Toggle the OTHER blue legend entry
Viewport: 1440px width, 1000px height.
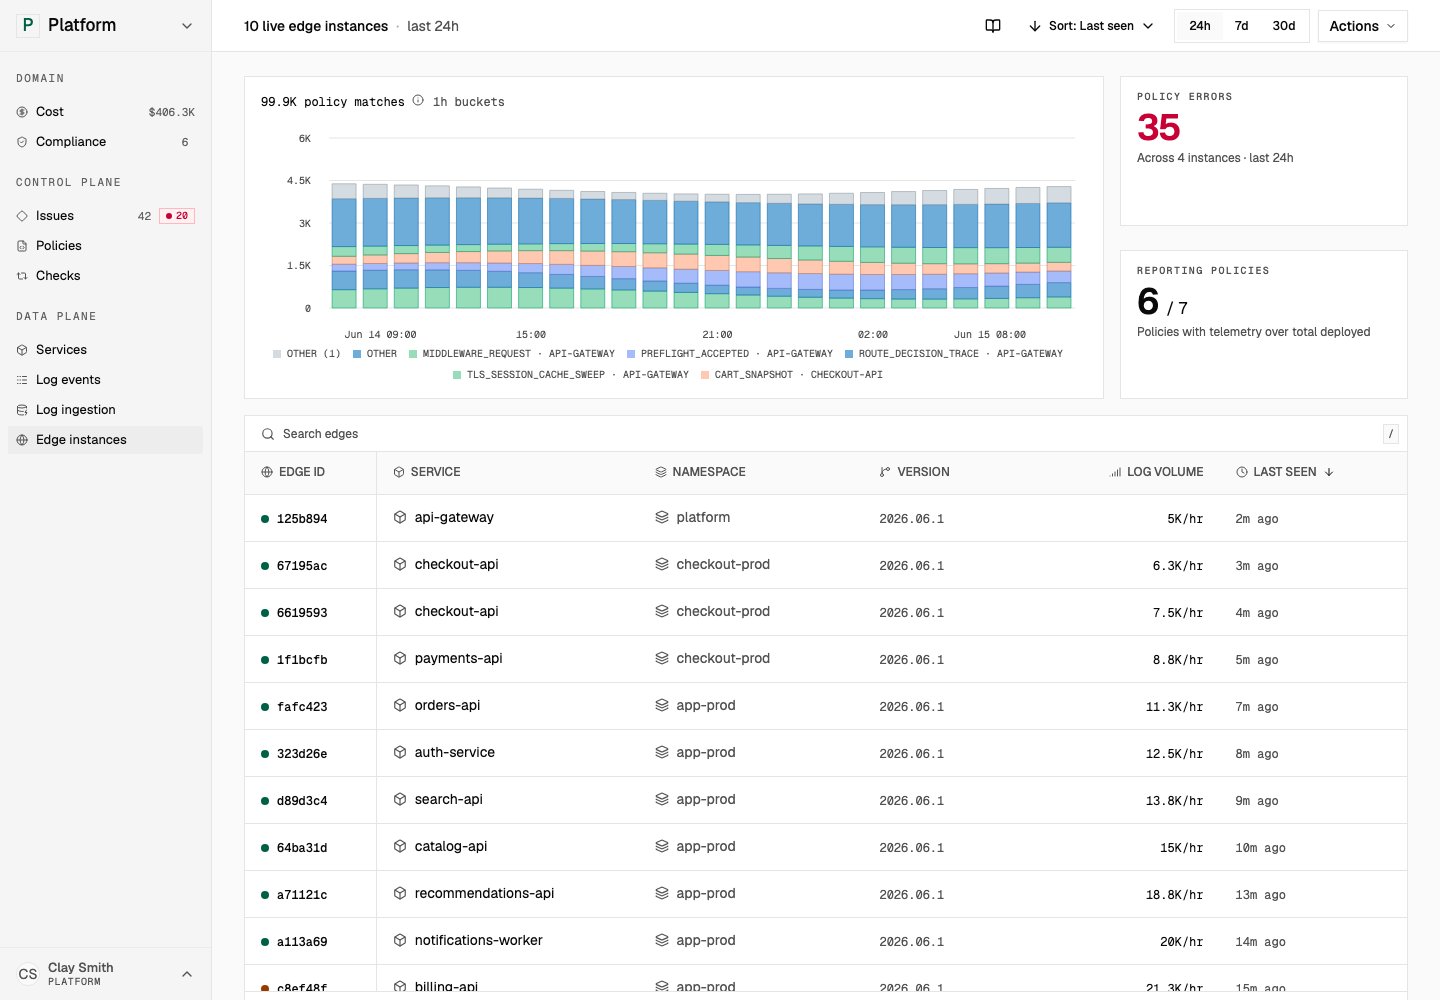coord(375,354)
